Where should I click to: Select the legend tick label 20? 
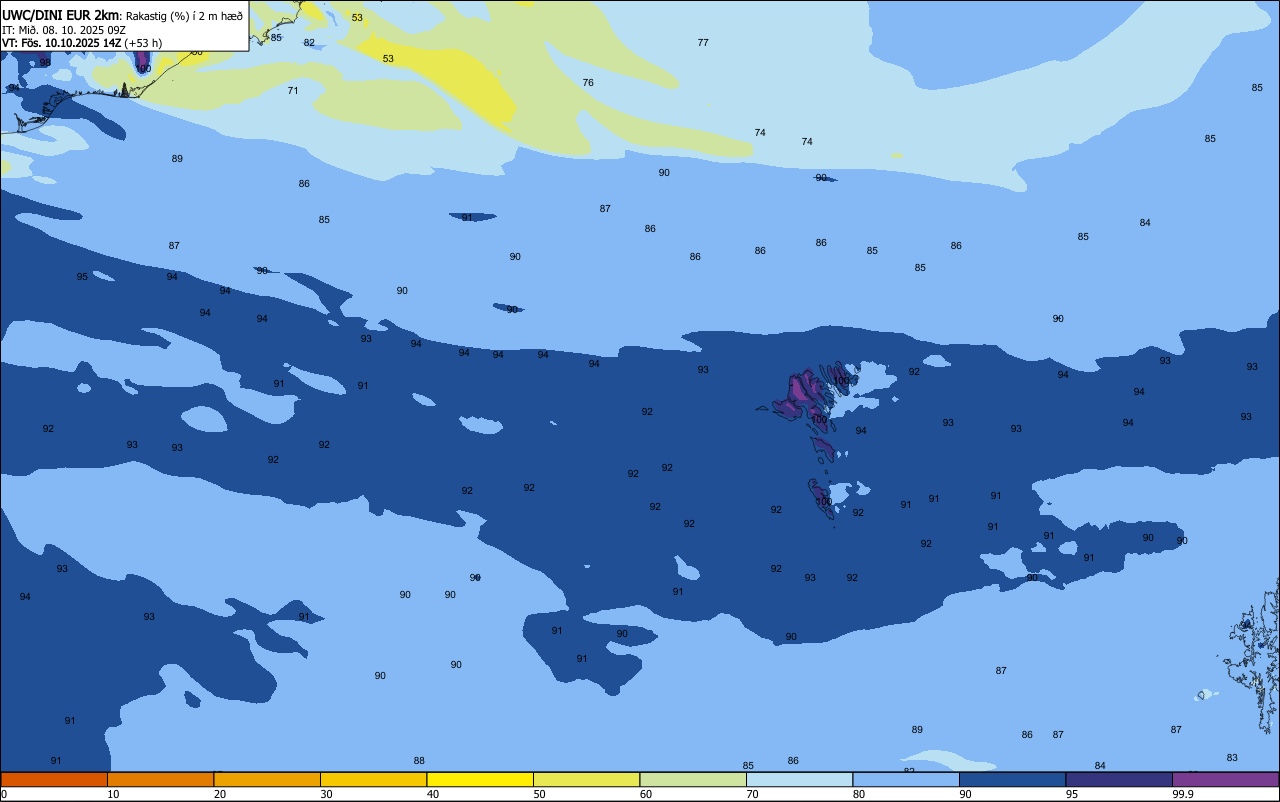219,794
